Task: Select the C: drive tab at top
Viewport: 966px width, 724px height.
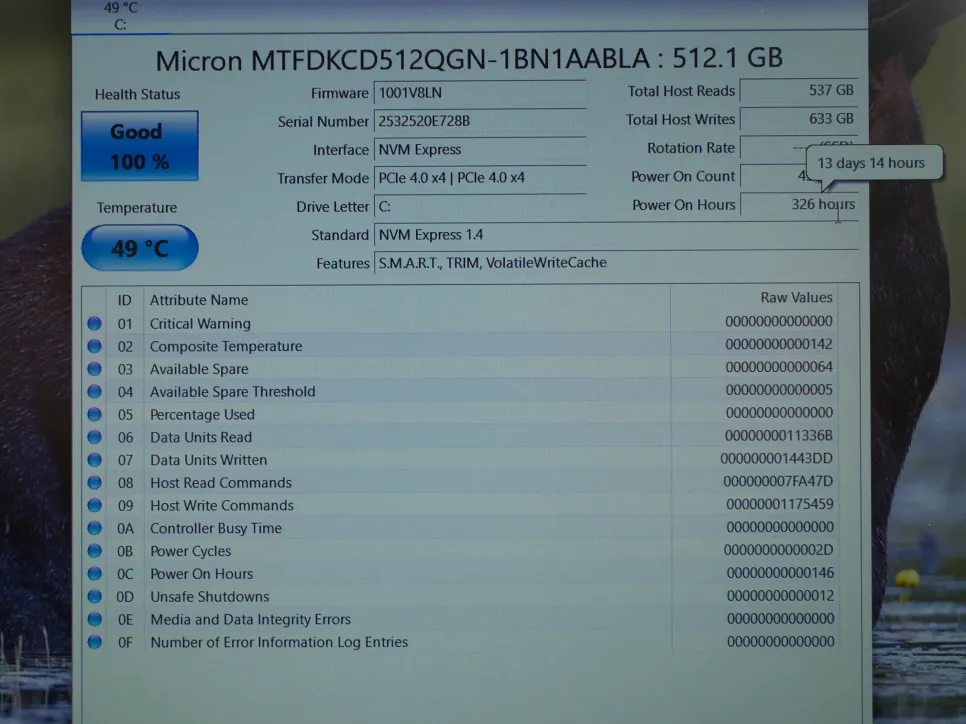Action: pos(120,17)
